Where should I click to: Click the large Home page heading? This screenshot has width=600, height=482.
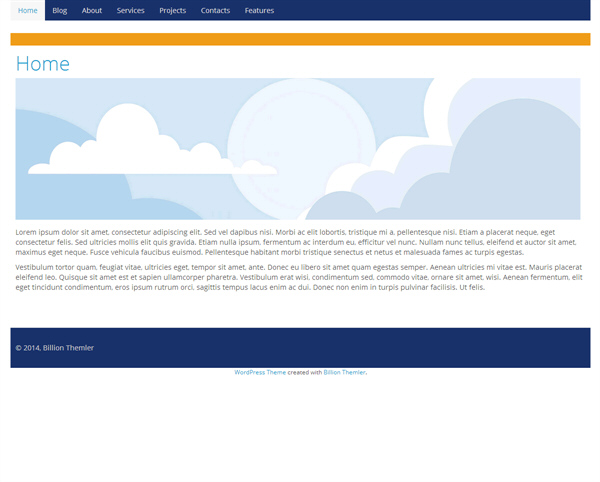coord(42,64)
